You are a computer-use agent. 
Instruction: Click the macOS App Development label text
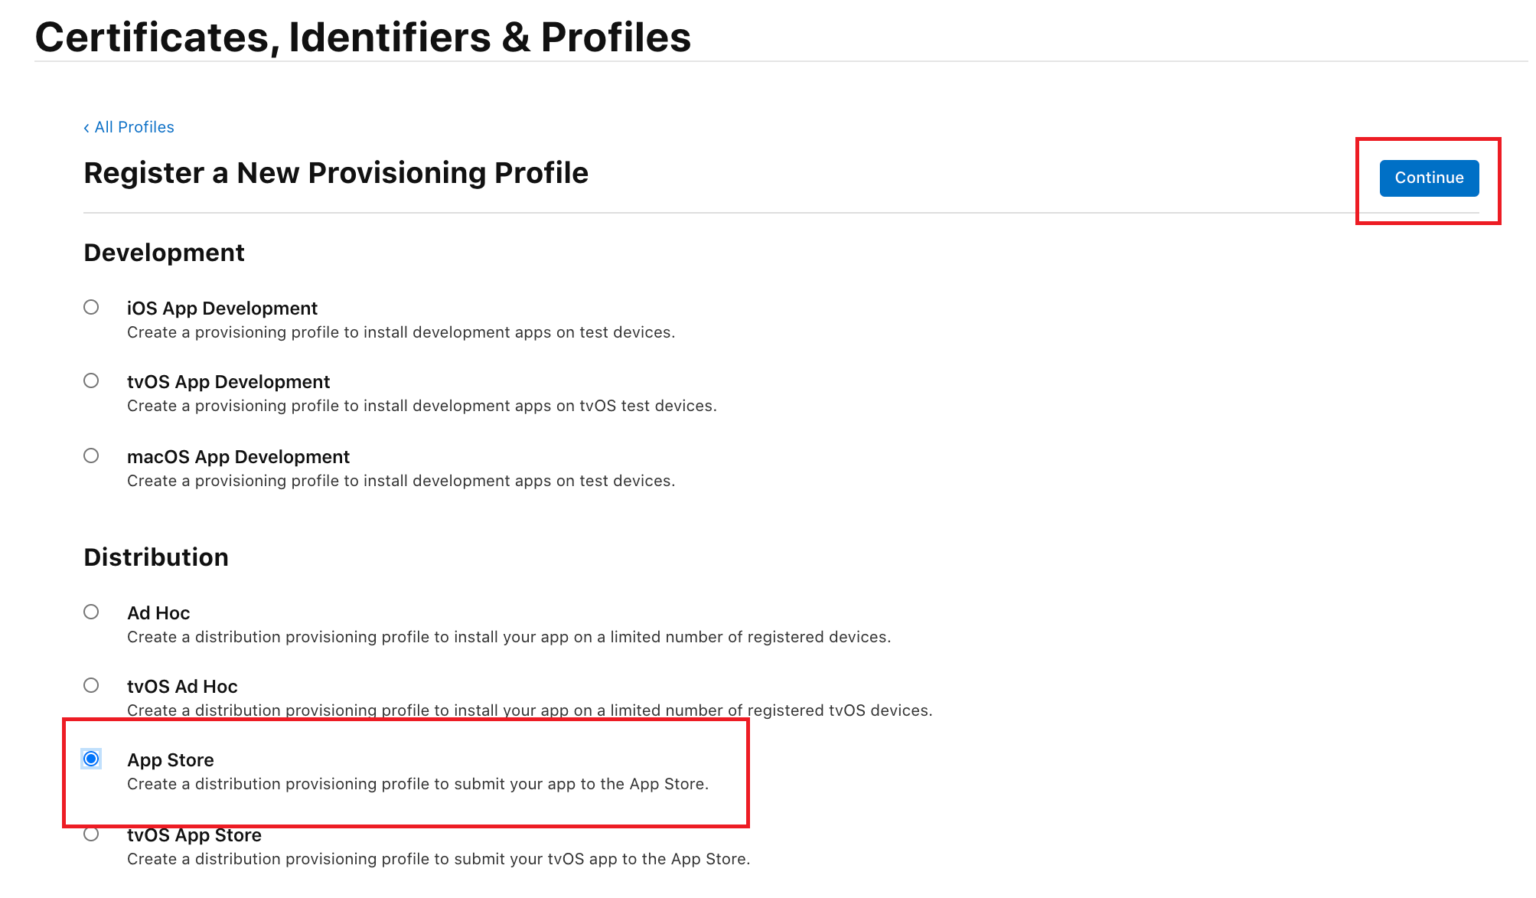pyautogui.click(x=238, y=457)
